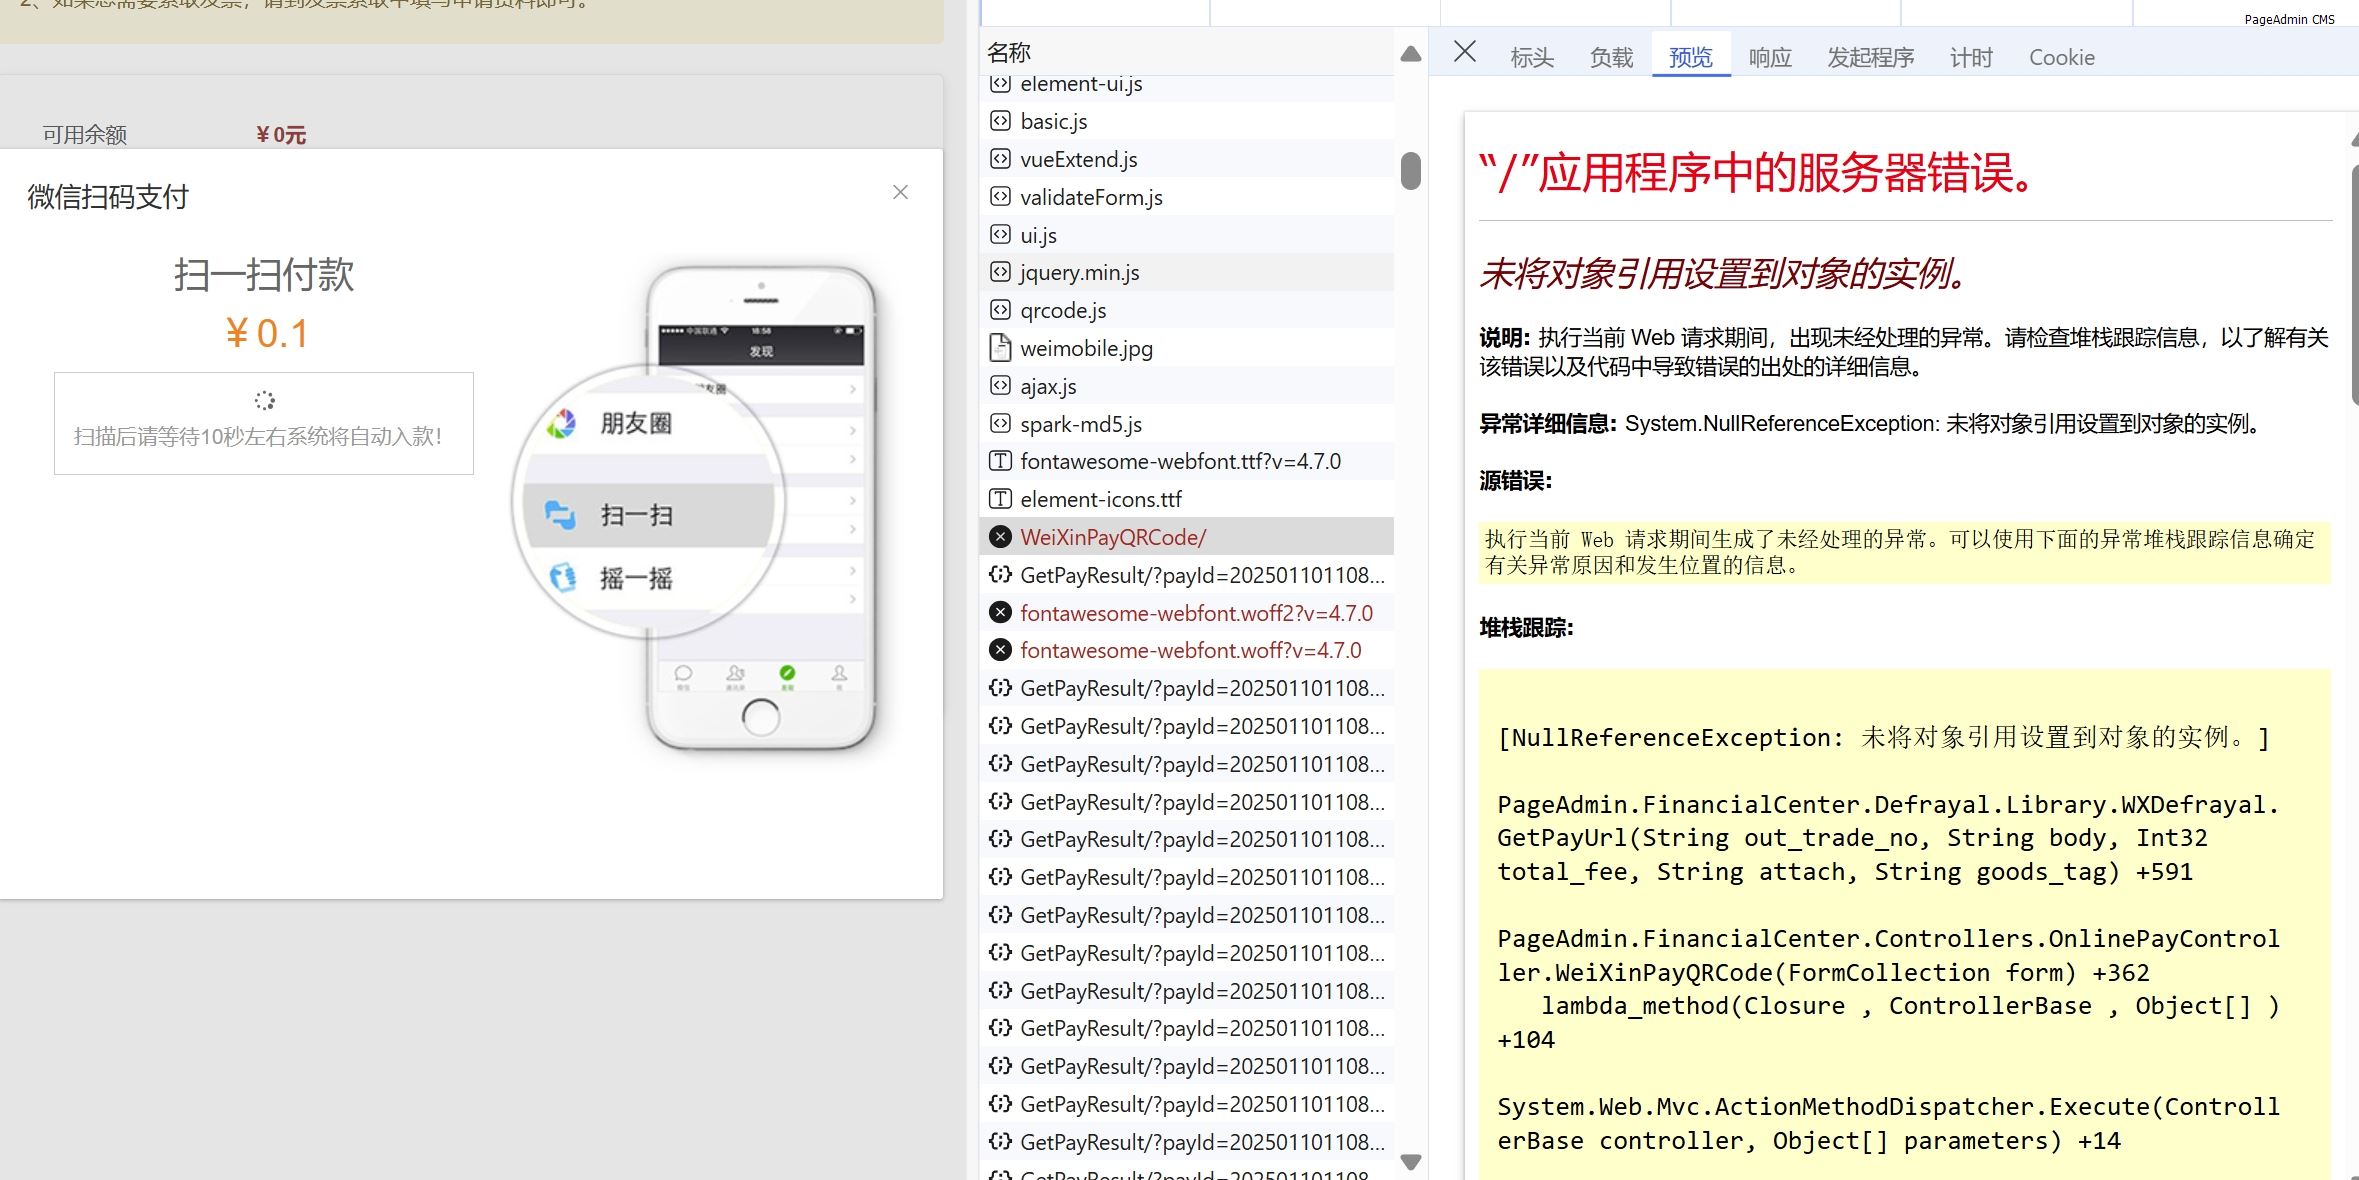
Task: Click script icon beside validateForm.js
Action: tap(1000, 197)
